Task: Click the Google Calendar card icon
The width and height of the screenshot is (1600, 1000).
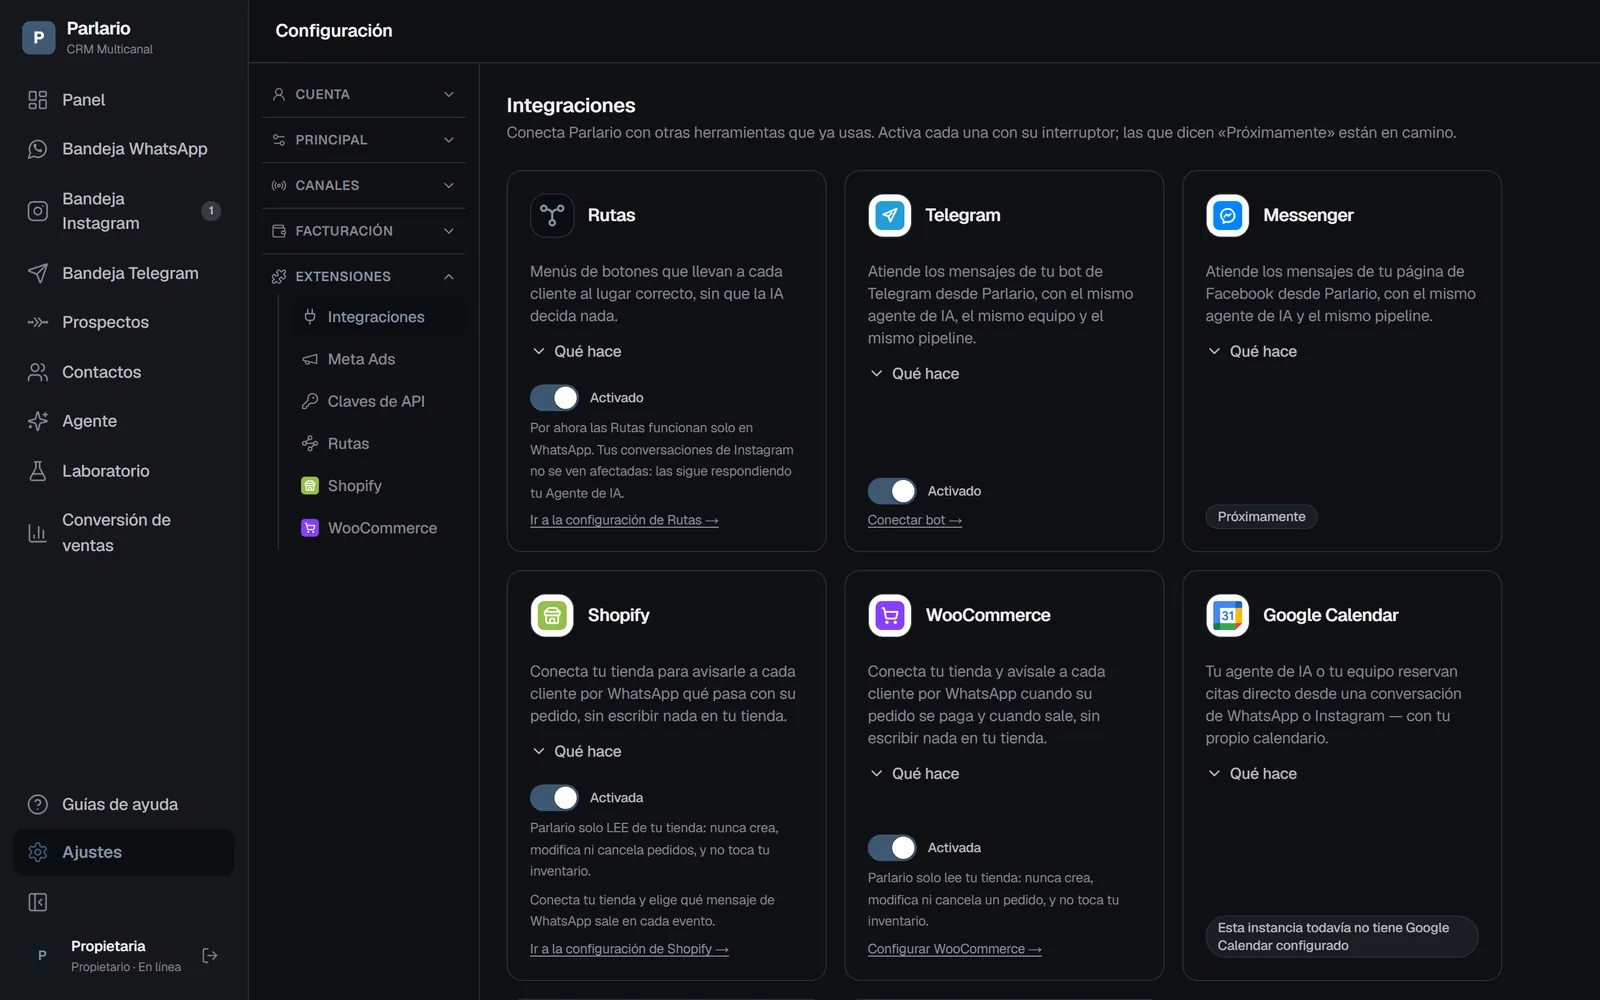Action: 1228,615
